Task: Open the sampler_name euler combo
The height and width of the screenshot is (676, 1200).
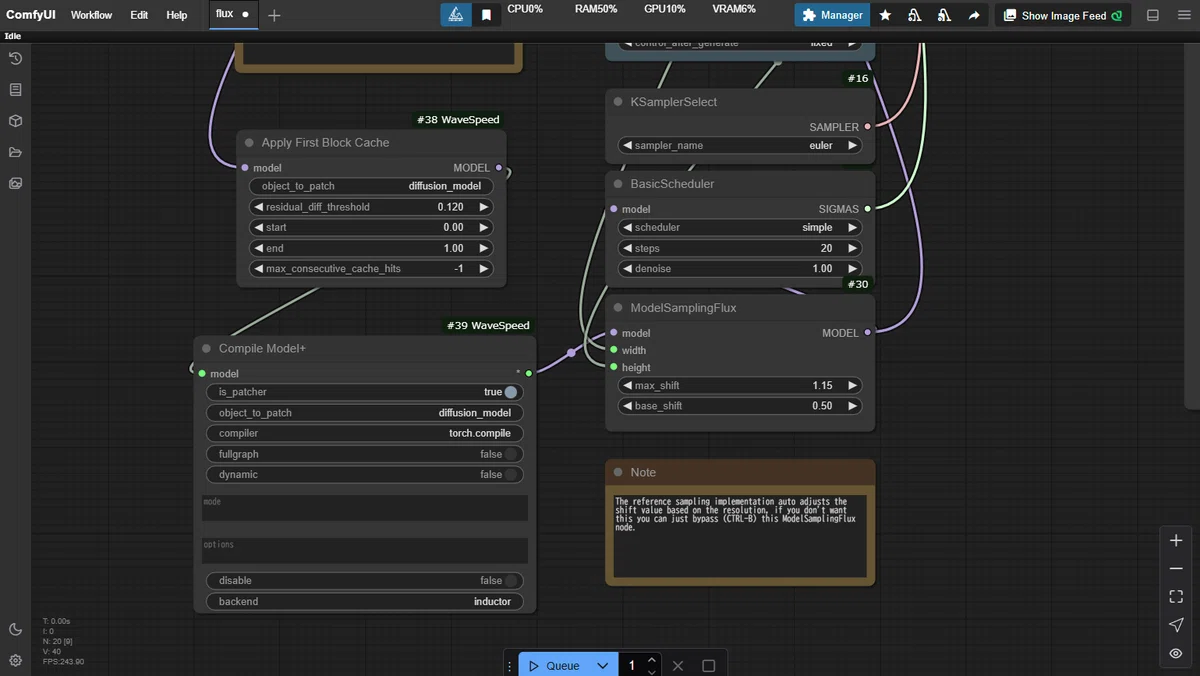Action: (740, 145)
